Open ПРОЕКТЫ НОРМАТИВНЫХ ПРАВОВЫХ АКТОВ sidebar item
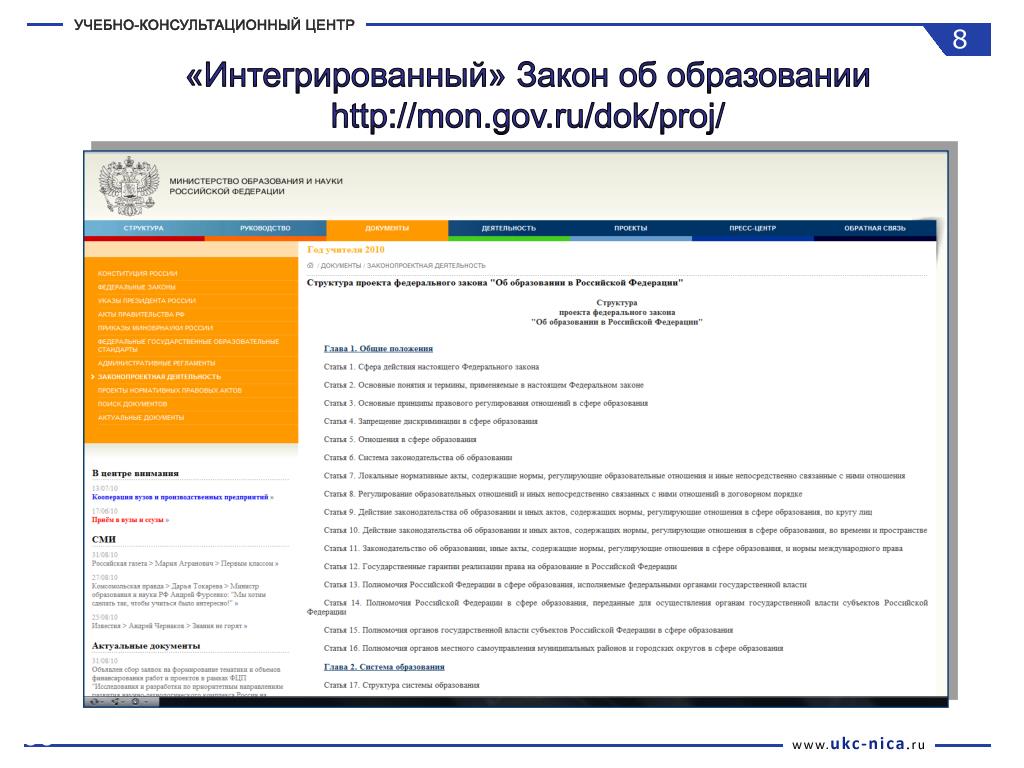Image resolution: width=1024 pixels, height=768 pixels. tap(169, 391)
